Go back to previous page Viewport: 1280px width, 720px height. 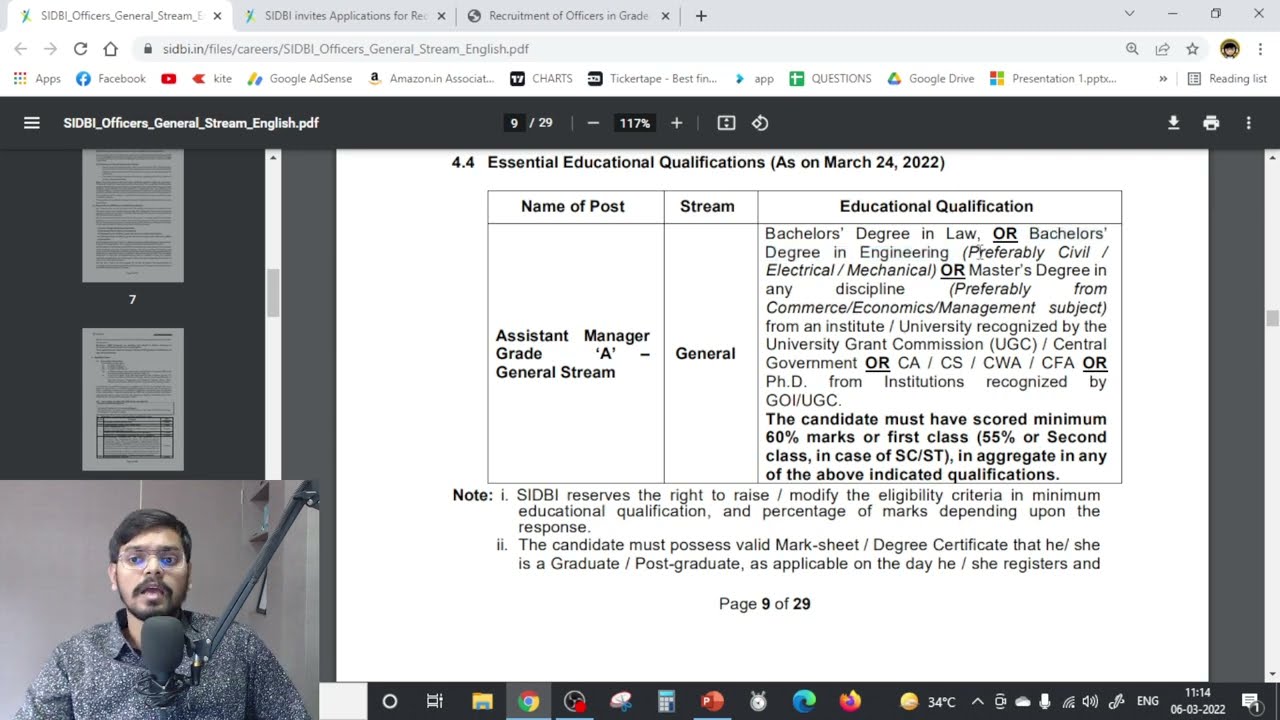point(20,48)
